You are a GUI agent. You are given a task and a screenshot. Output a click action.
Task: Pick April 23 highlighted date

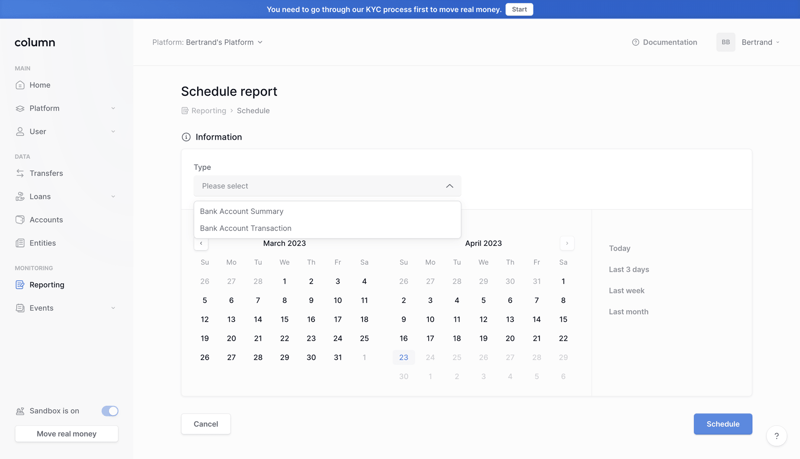tap(404, 358)
